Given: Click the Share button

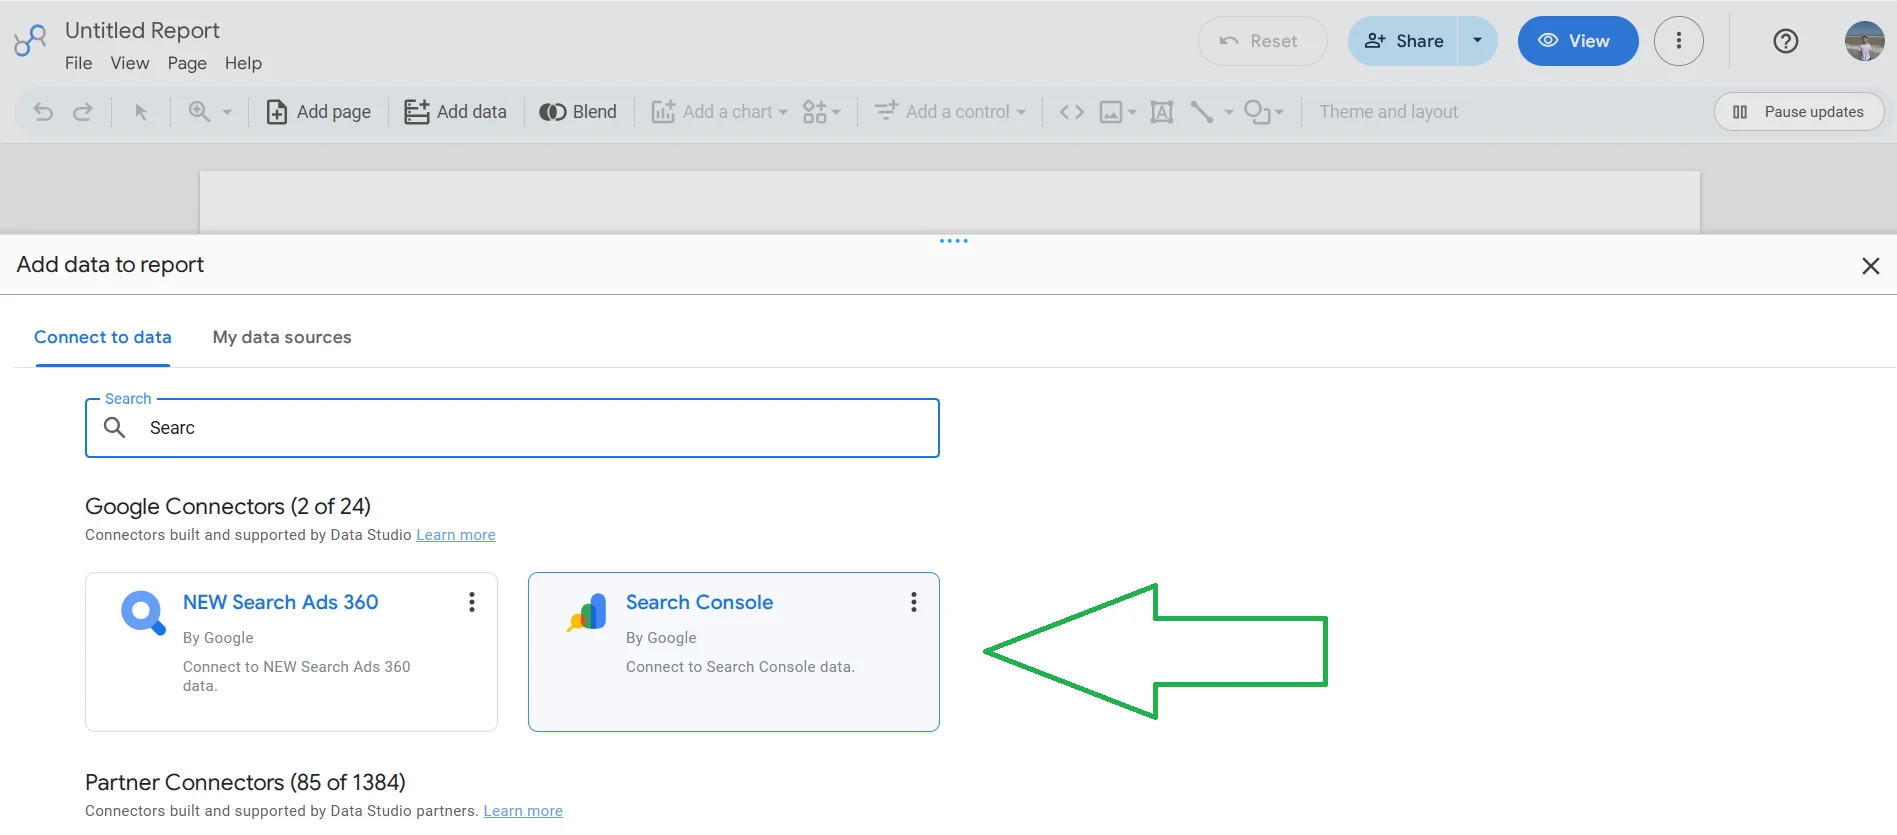Looking at the screenshot, I should pyautogui.click(x=1403, y=41).
